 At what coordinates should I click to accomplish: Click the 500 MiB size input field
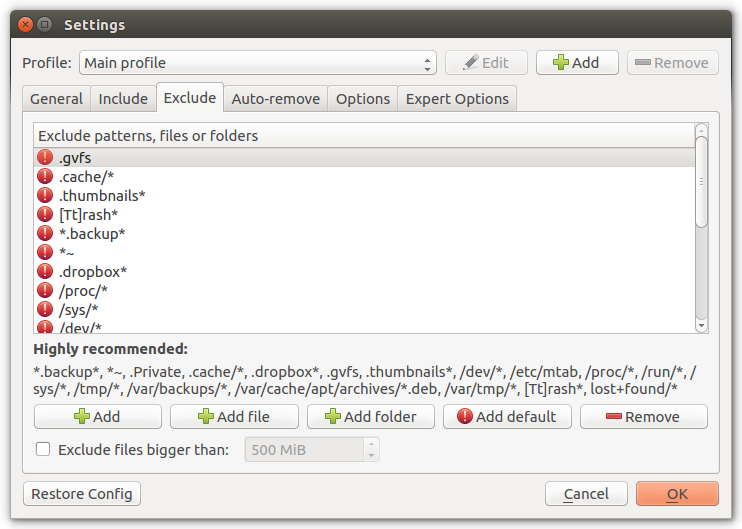point(304,449)
